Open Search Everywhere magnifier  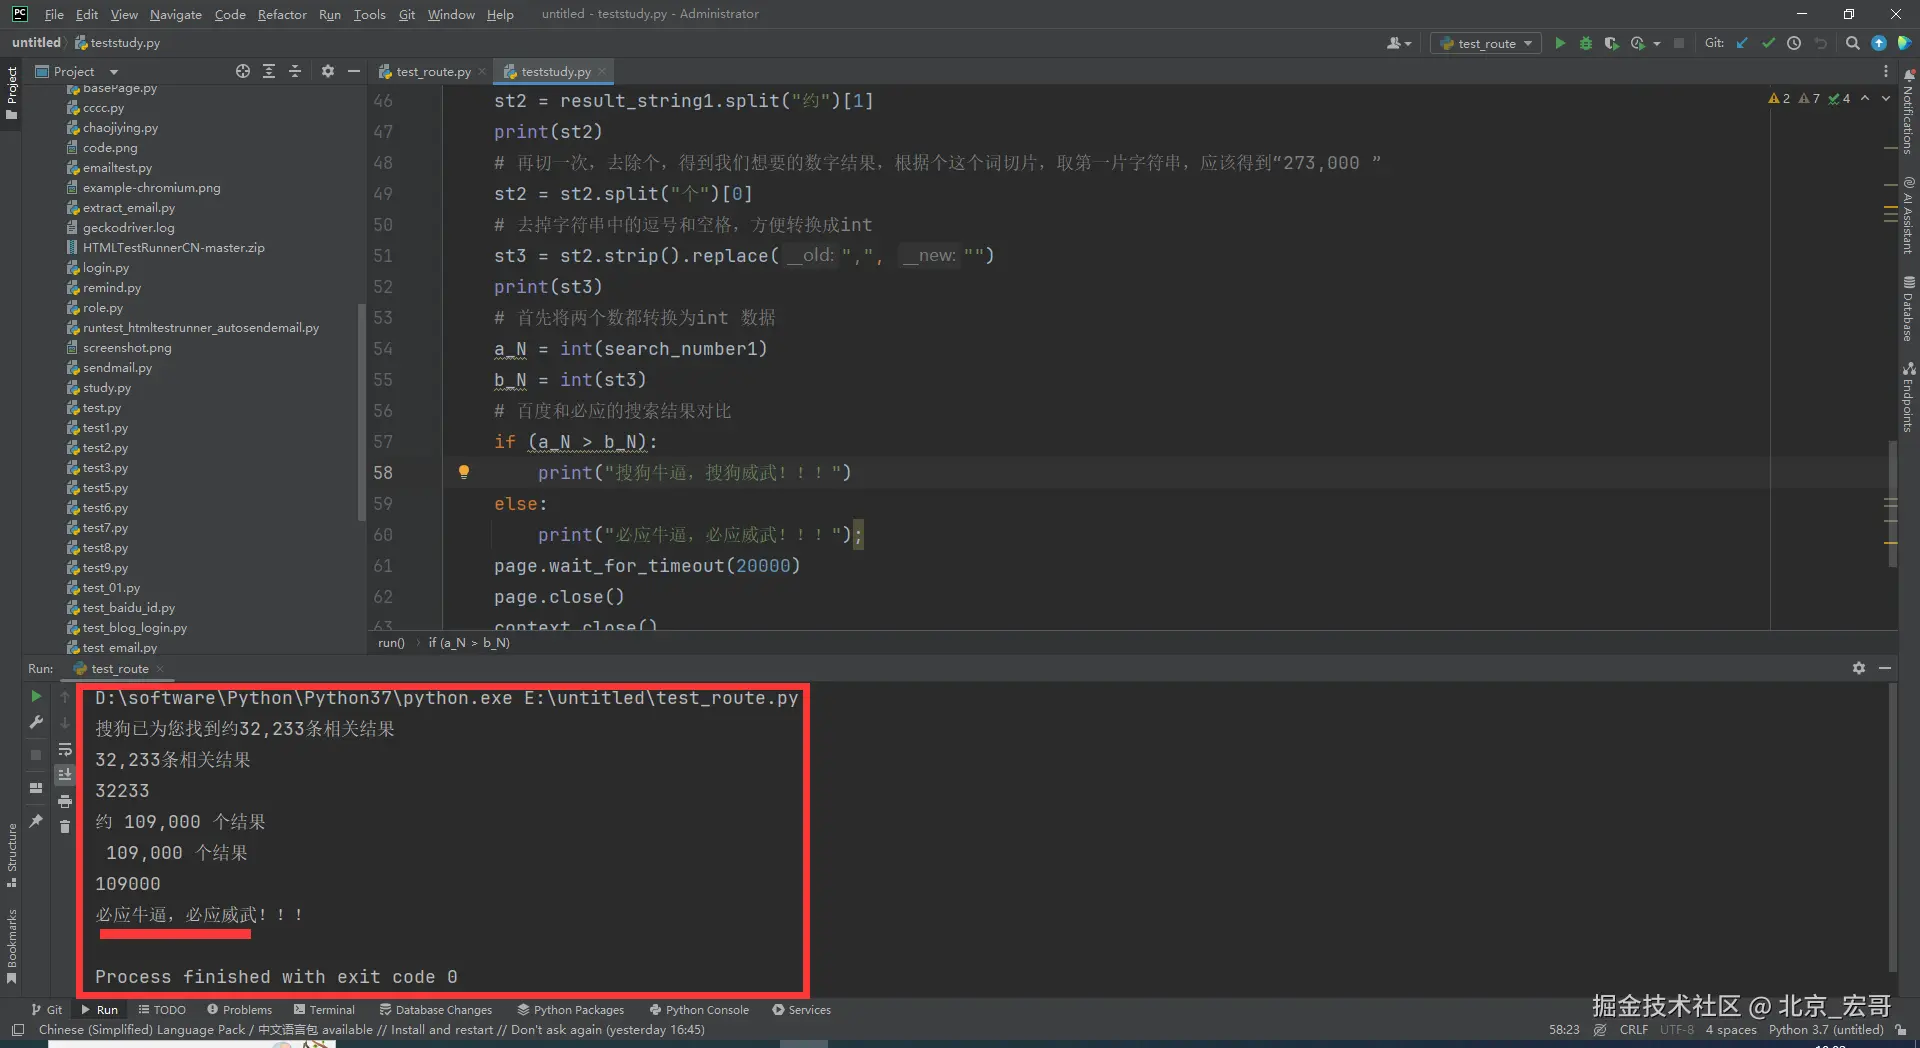point(1853,43)
